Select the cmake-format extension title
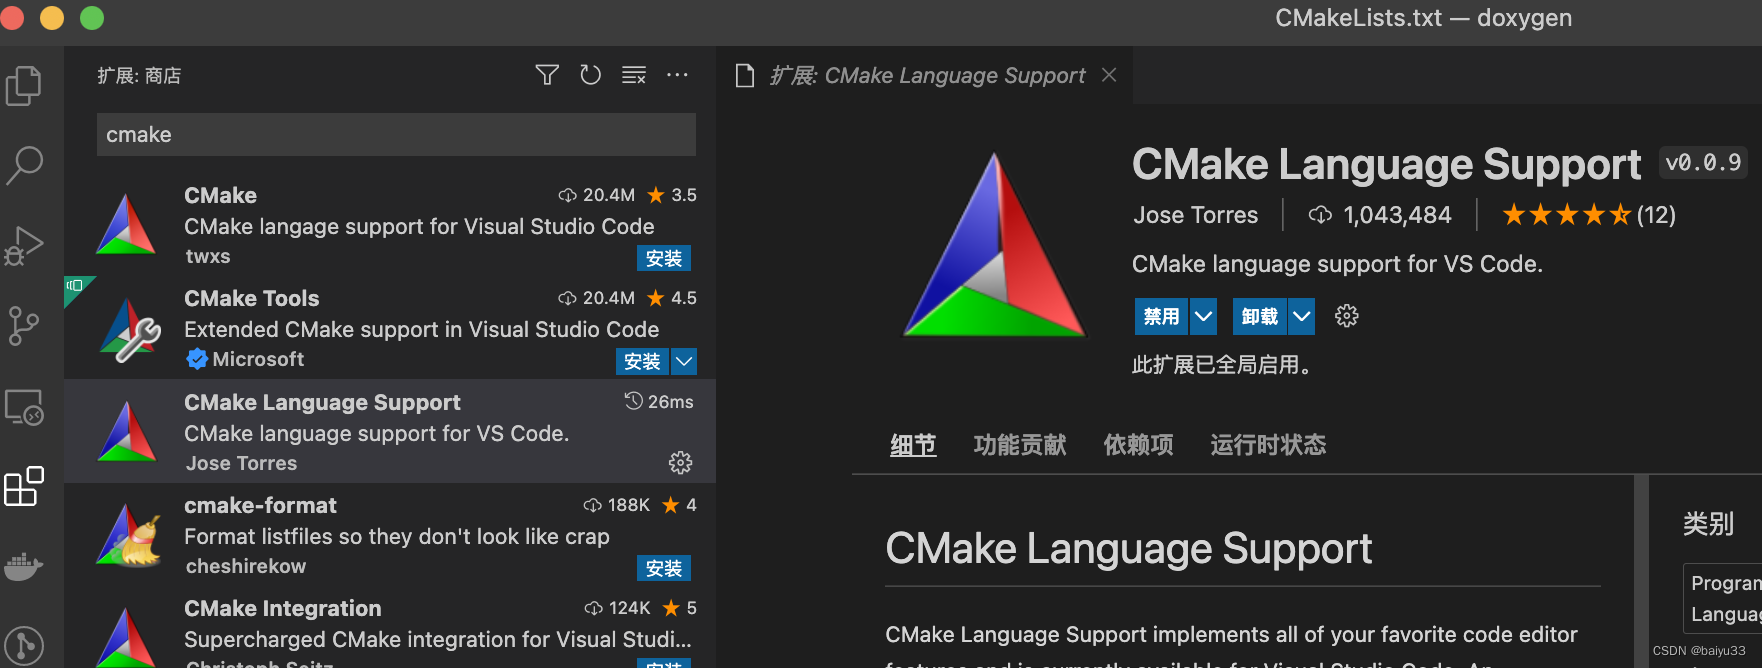1762x668 pixels. tap(260, 505)
